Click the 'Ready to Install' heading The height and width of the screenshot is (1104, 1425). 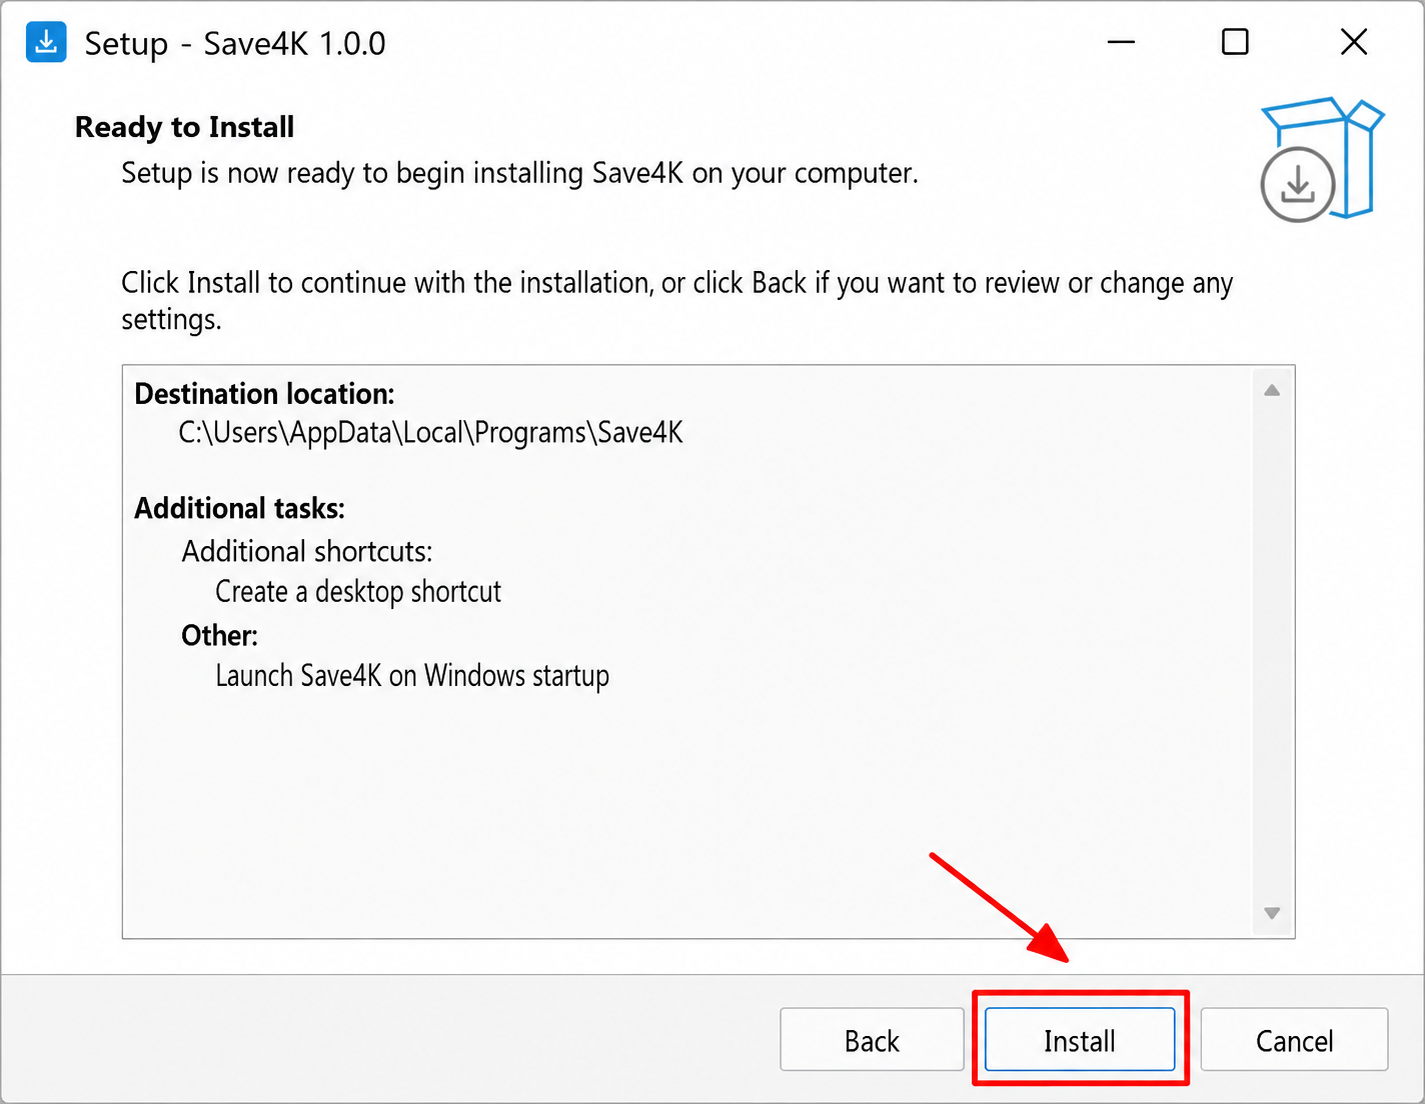pyautogui.click(x=185, y=127)
